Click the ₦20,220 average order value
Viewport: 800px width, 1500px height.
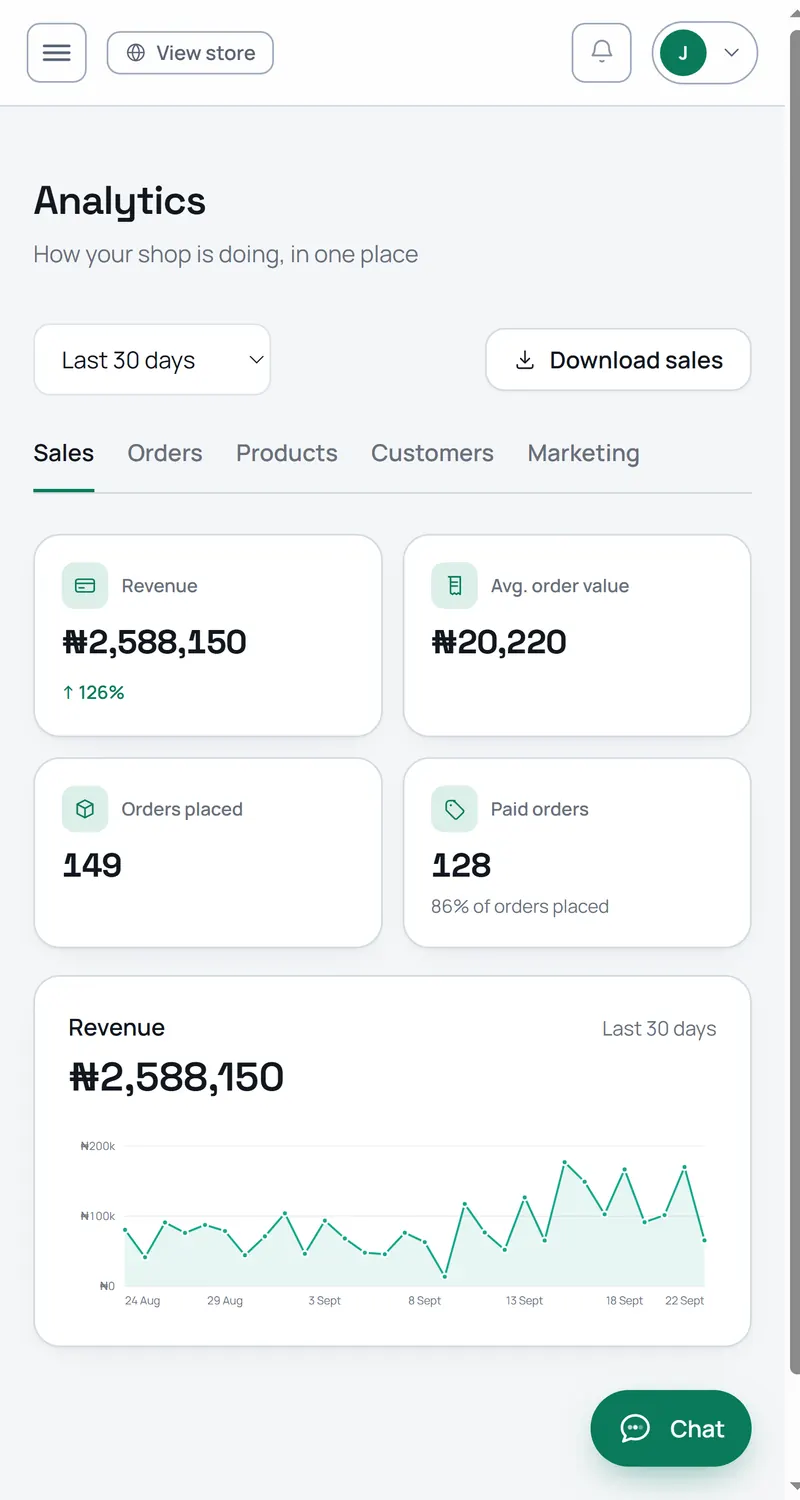pyautogui.click(x=499, y=642)
